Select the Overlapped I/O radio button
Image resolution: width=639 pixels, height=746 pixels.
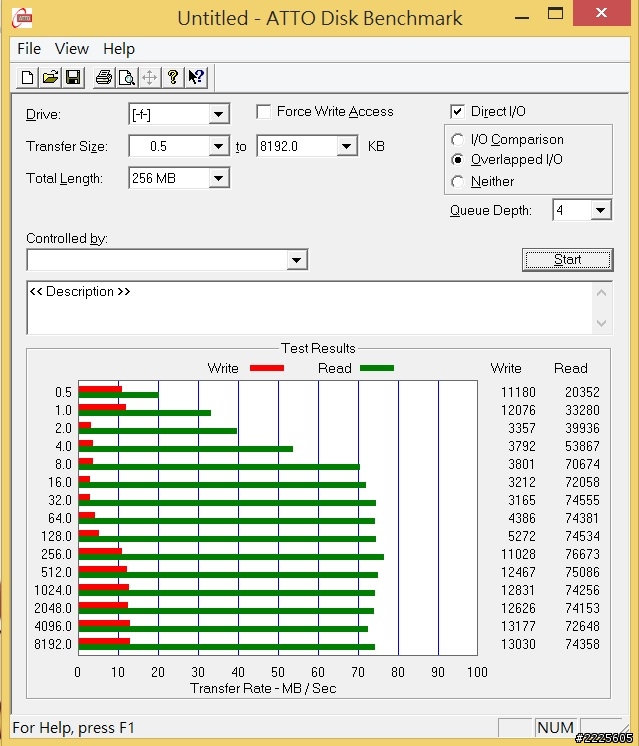[457, 160]
